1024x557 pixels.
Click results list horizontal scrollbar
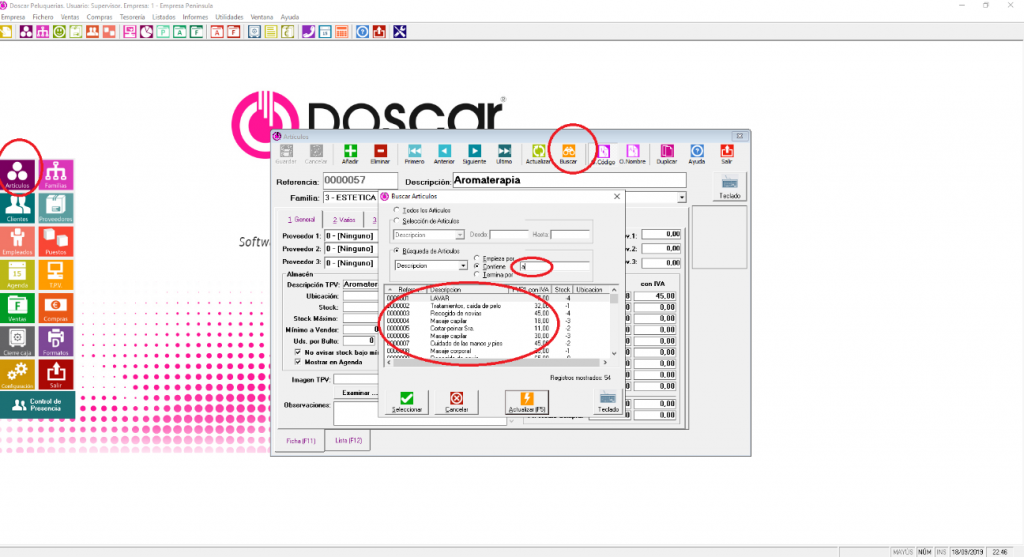497,362
